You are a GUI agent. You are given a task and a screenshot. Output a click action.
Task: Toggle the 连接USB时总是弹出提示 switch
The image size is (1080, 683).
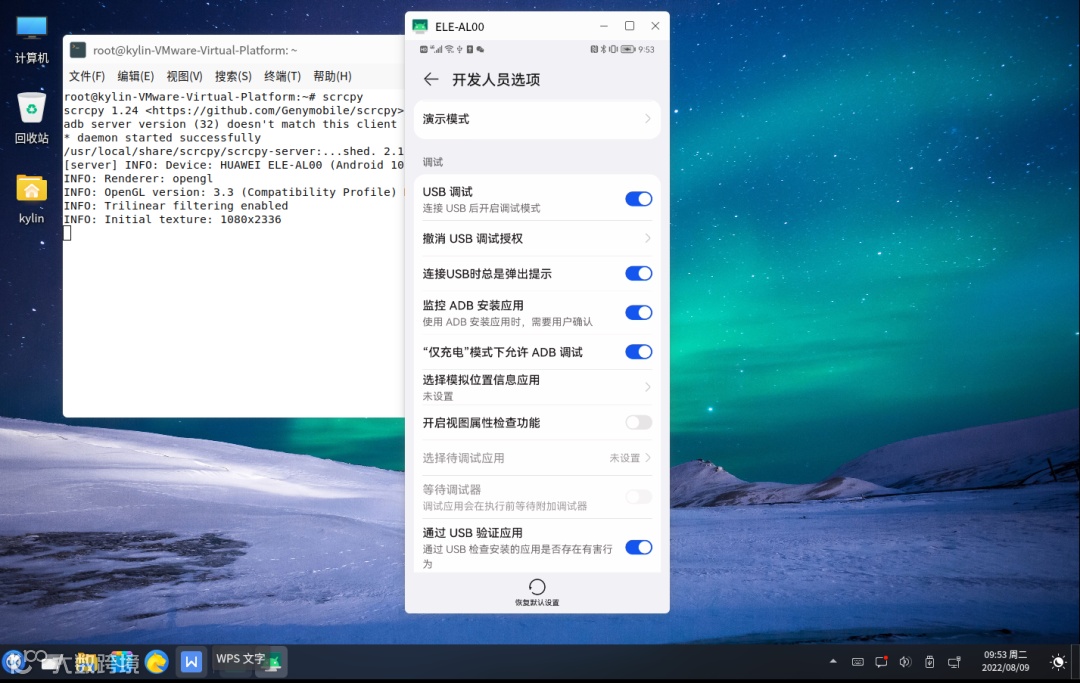(638, 273)
